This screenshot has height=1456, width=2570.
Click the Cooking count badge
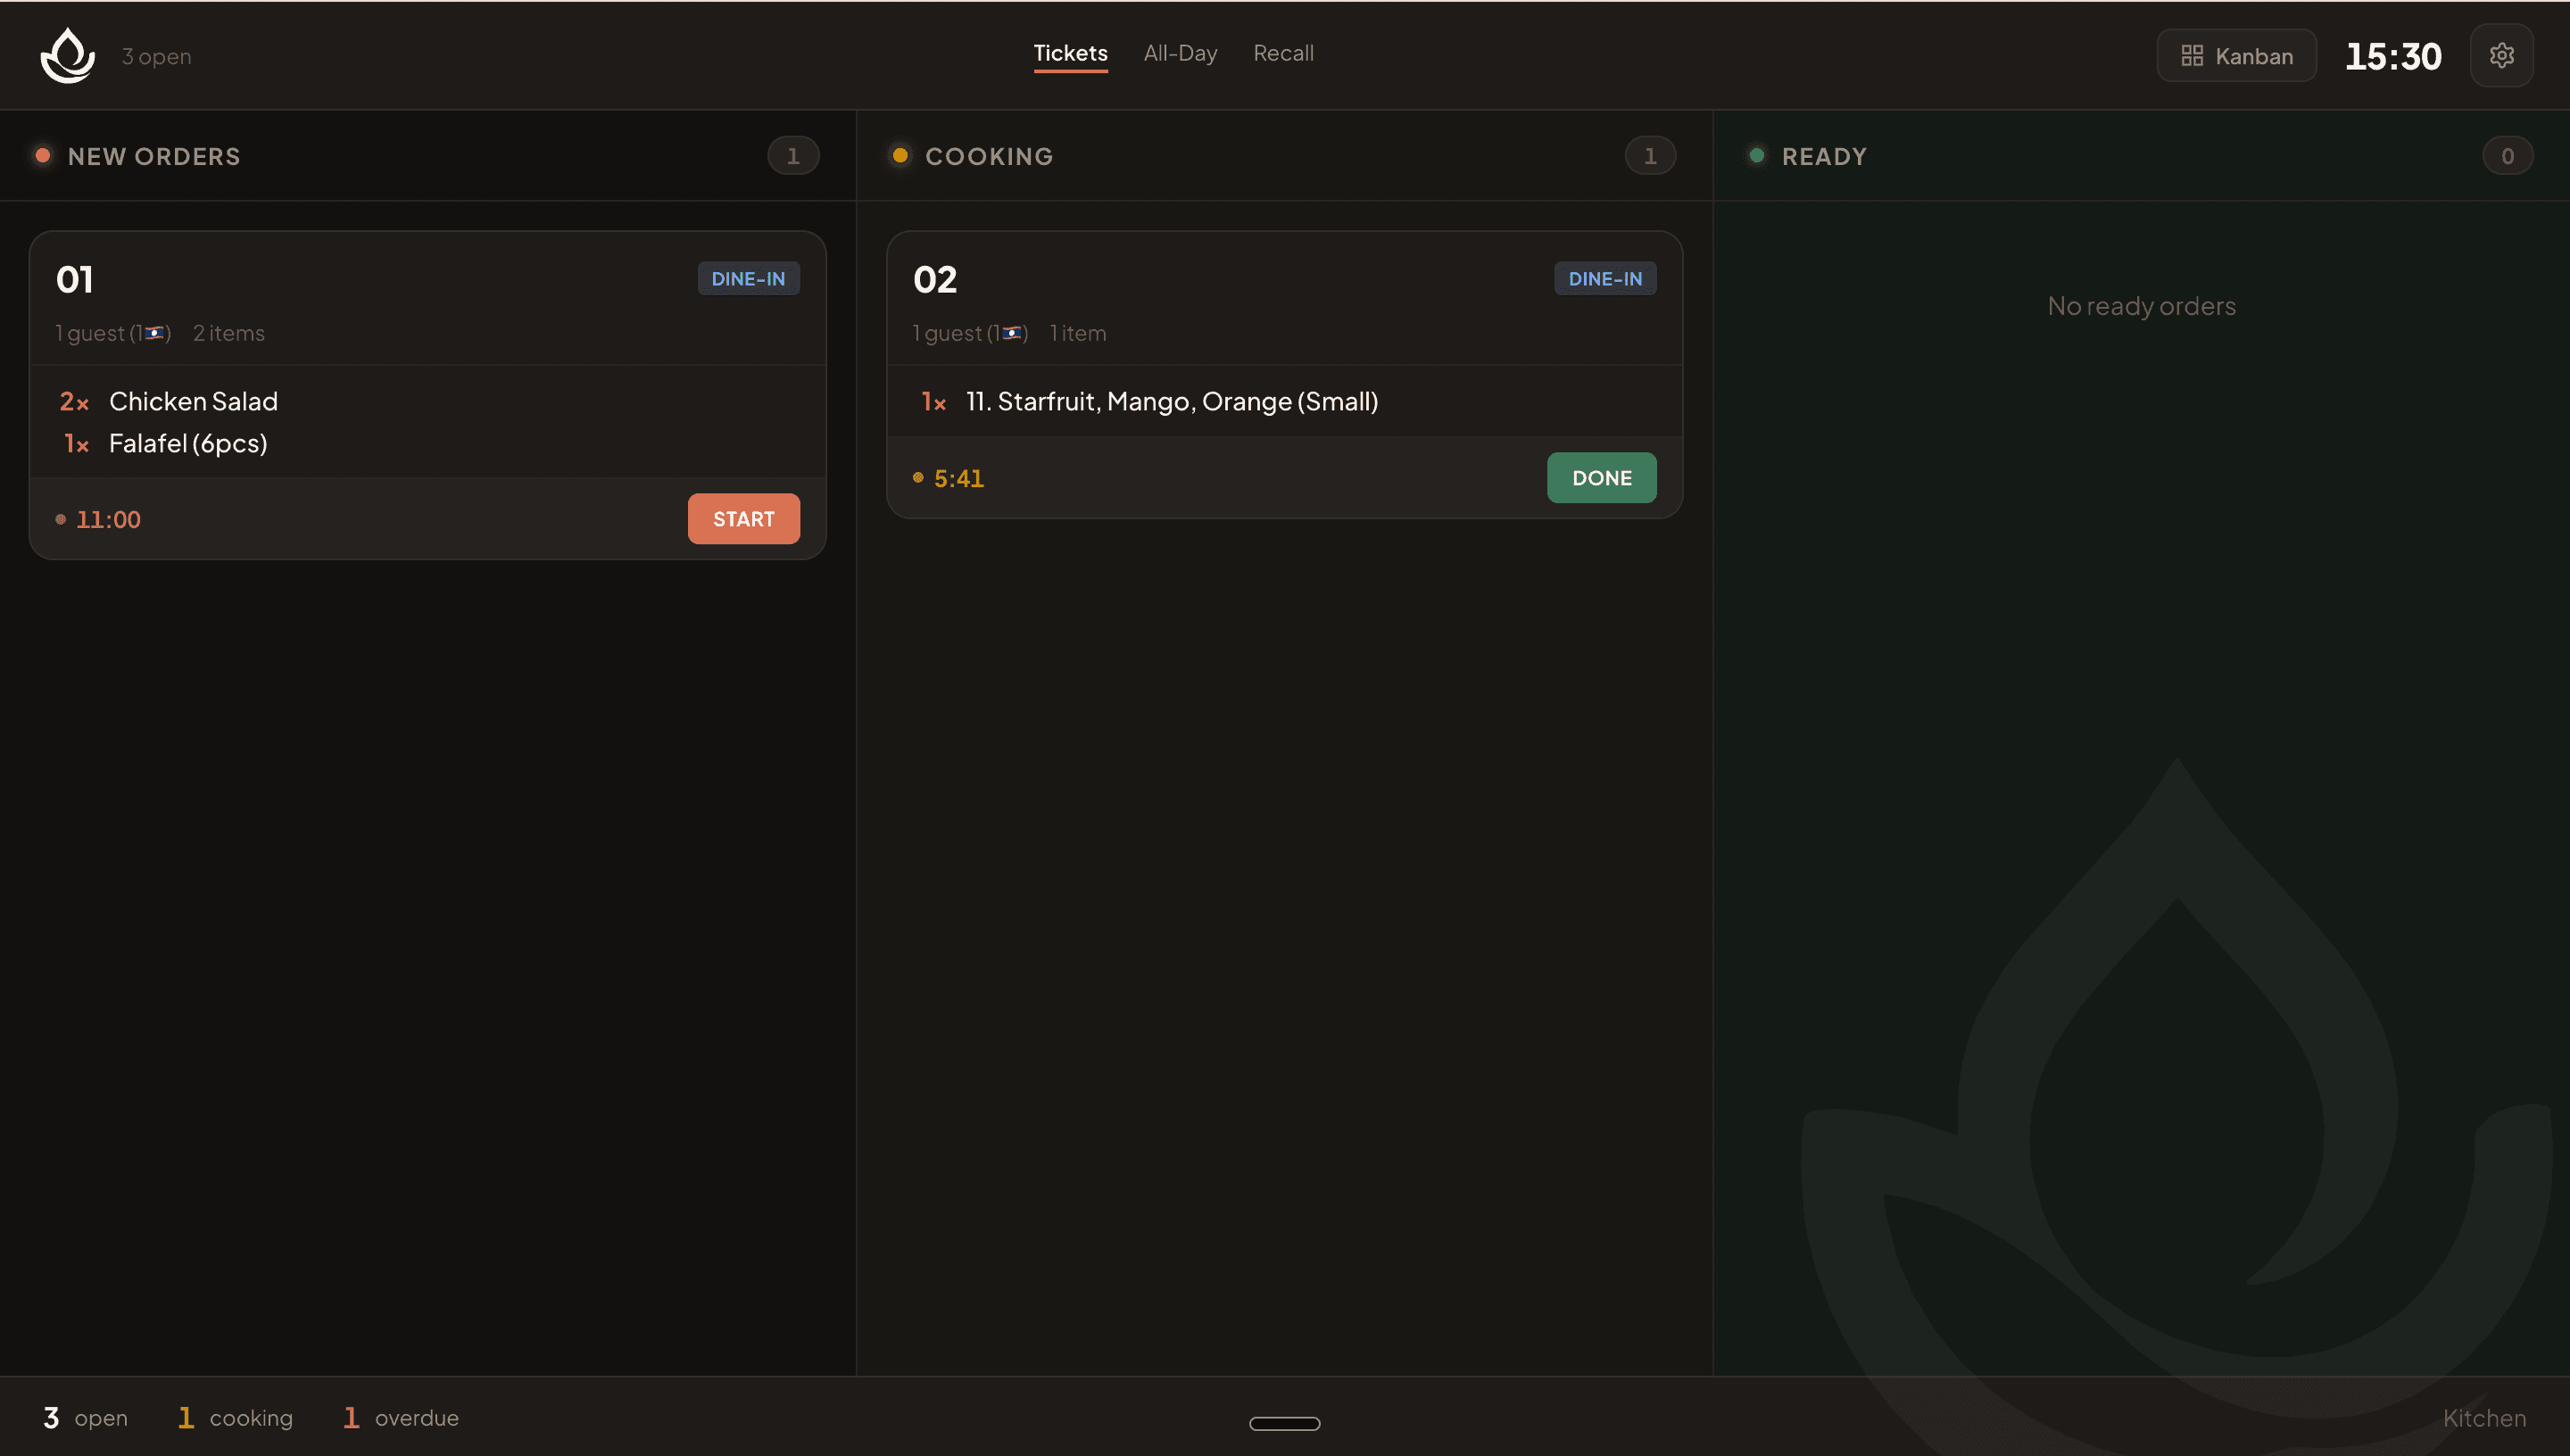point(1650,156)
